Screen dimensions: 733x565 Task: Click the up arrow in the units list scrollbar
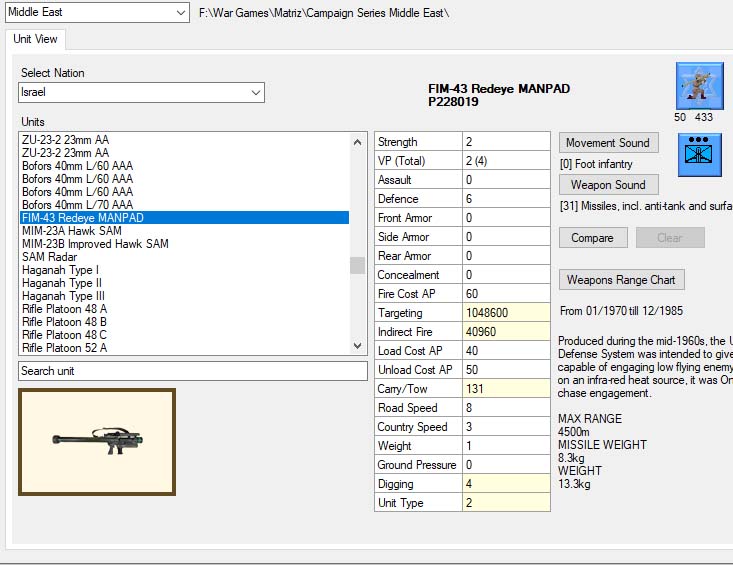tap(358, 142)
